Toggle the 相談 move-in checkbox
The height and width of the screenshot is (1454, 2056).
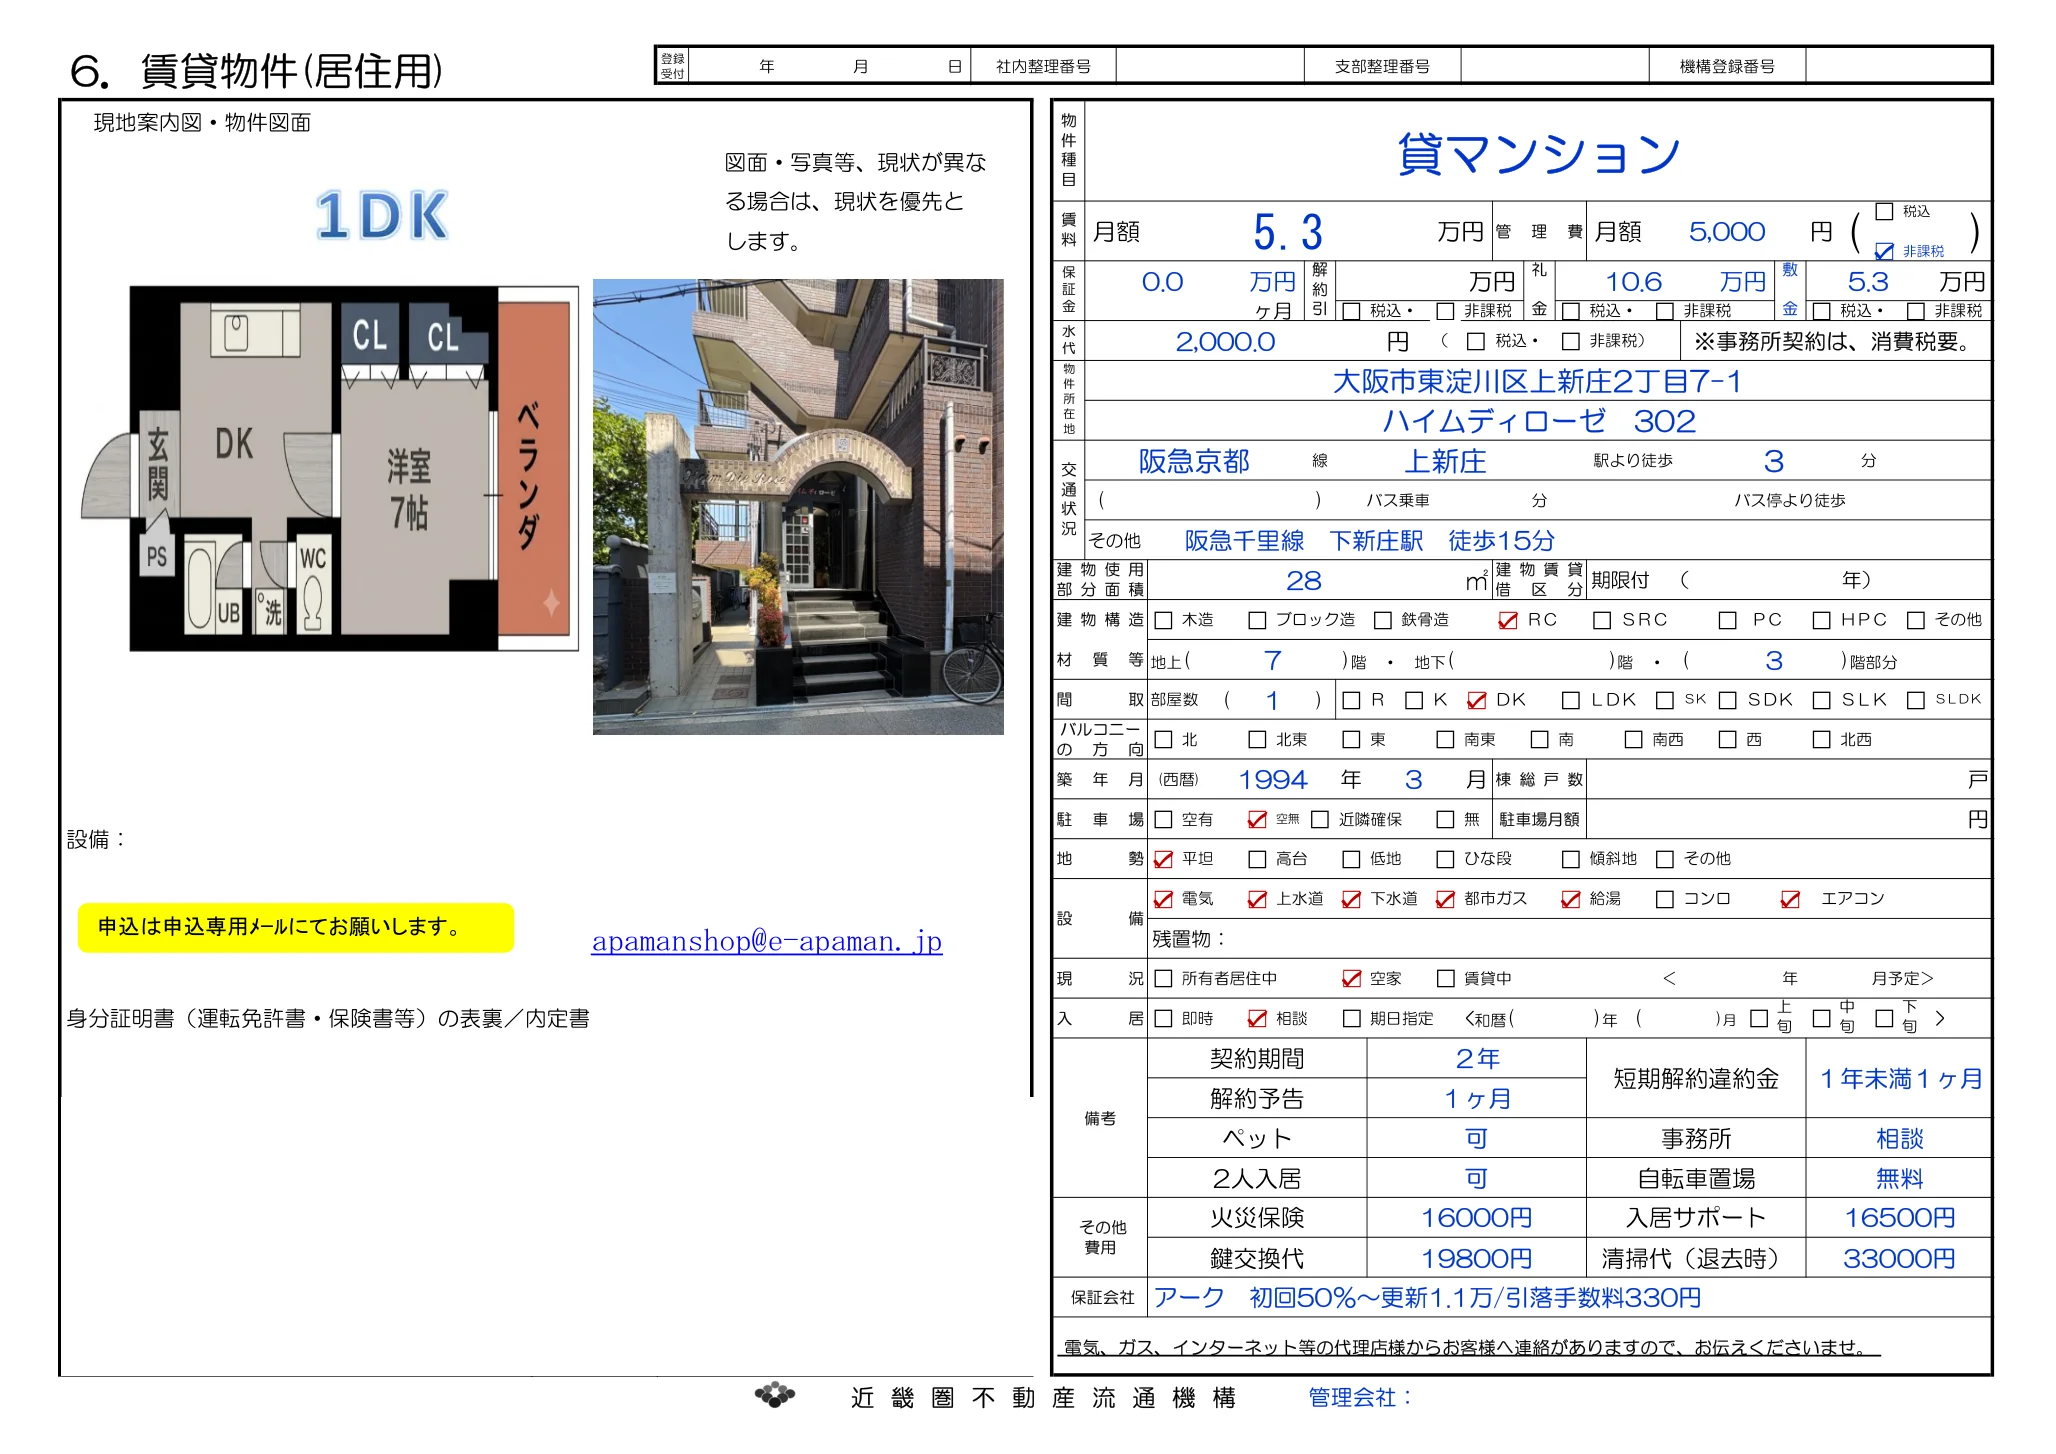tap(1257, 1018)
